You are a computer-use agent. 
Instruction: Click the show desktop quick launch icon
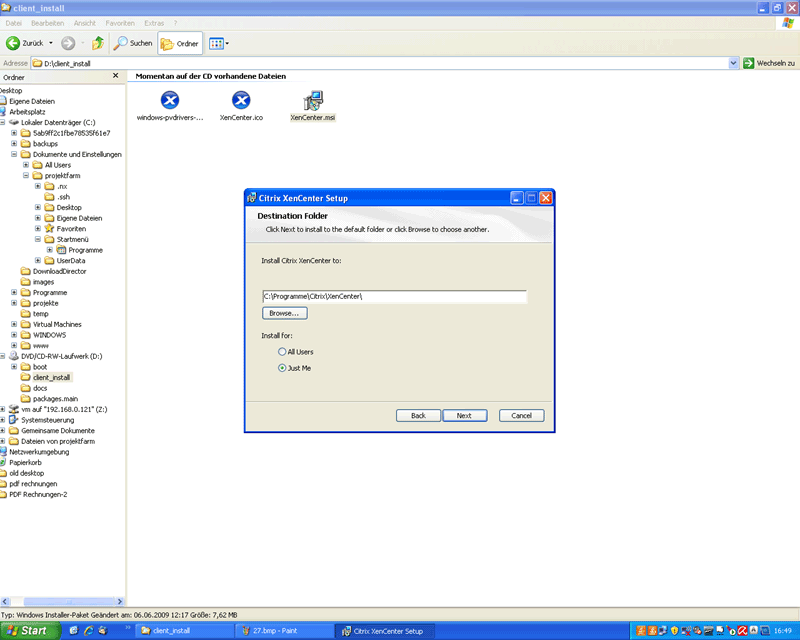tap(74, 631)
